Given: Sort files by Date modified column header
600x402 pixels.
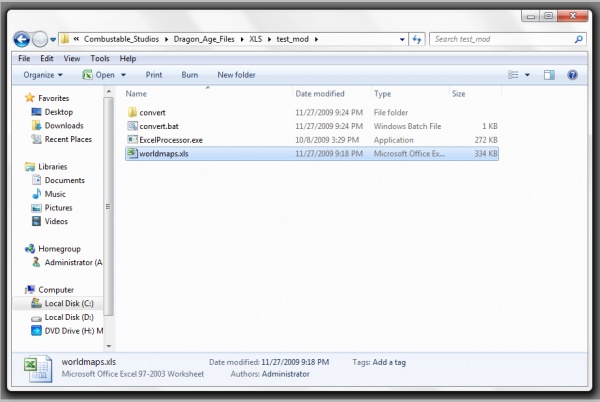Looking at the screenshot, I should [320, 93].
